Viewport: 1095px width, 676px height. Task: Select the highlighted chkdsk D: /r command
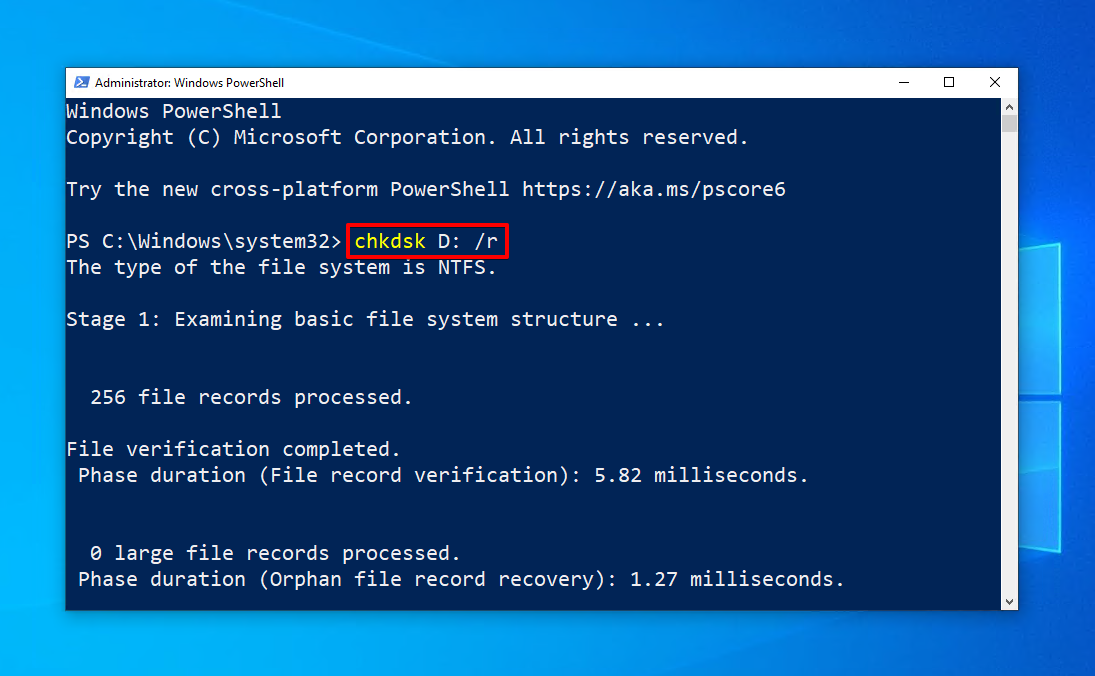[x=426, y=240]
